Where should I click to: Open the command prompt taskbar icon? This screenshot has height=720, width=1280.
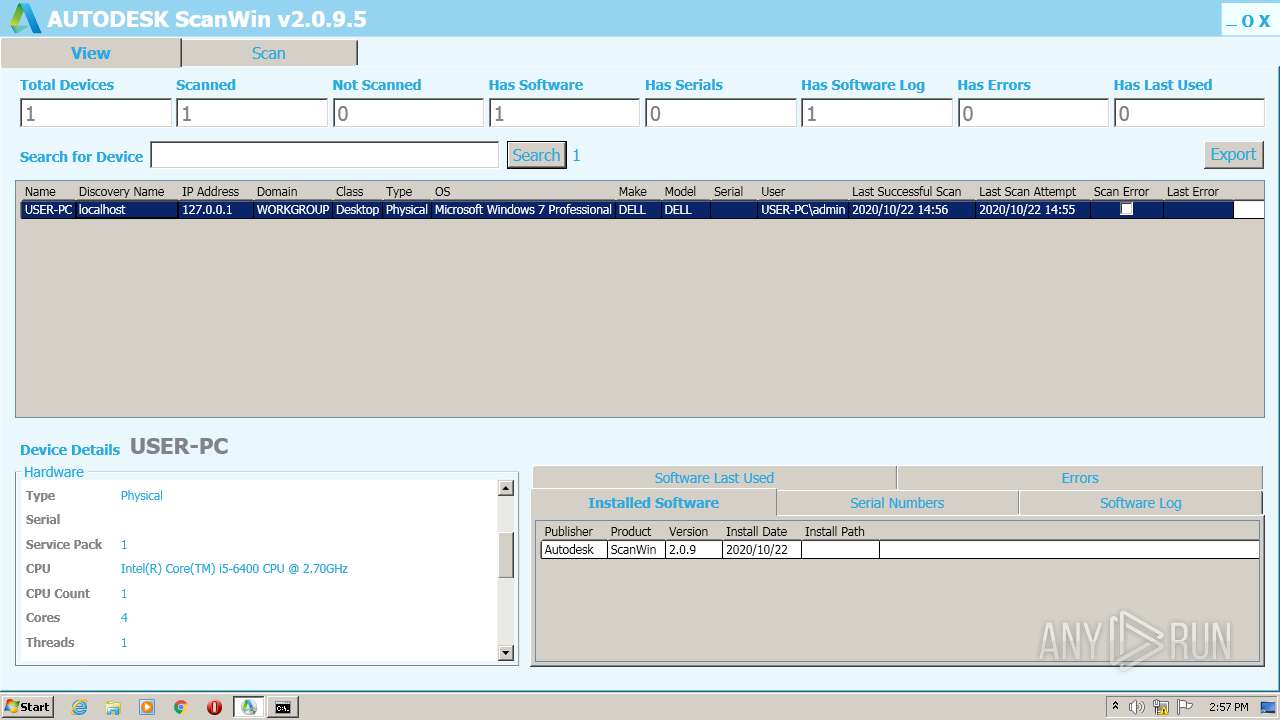[283, 707]
